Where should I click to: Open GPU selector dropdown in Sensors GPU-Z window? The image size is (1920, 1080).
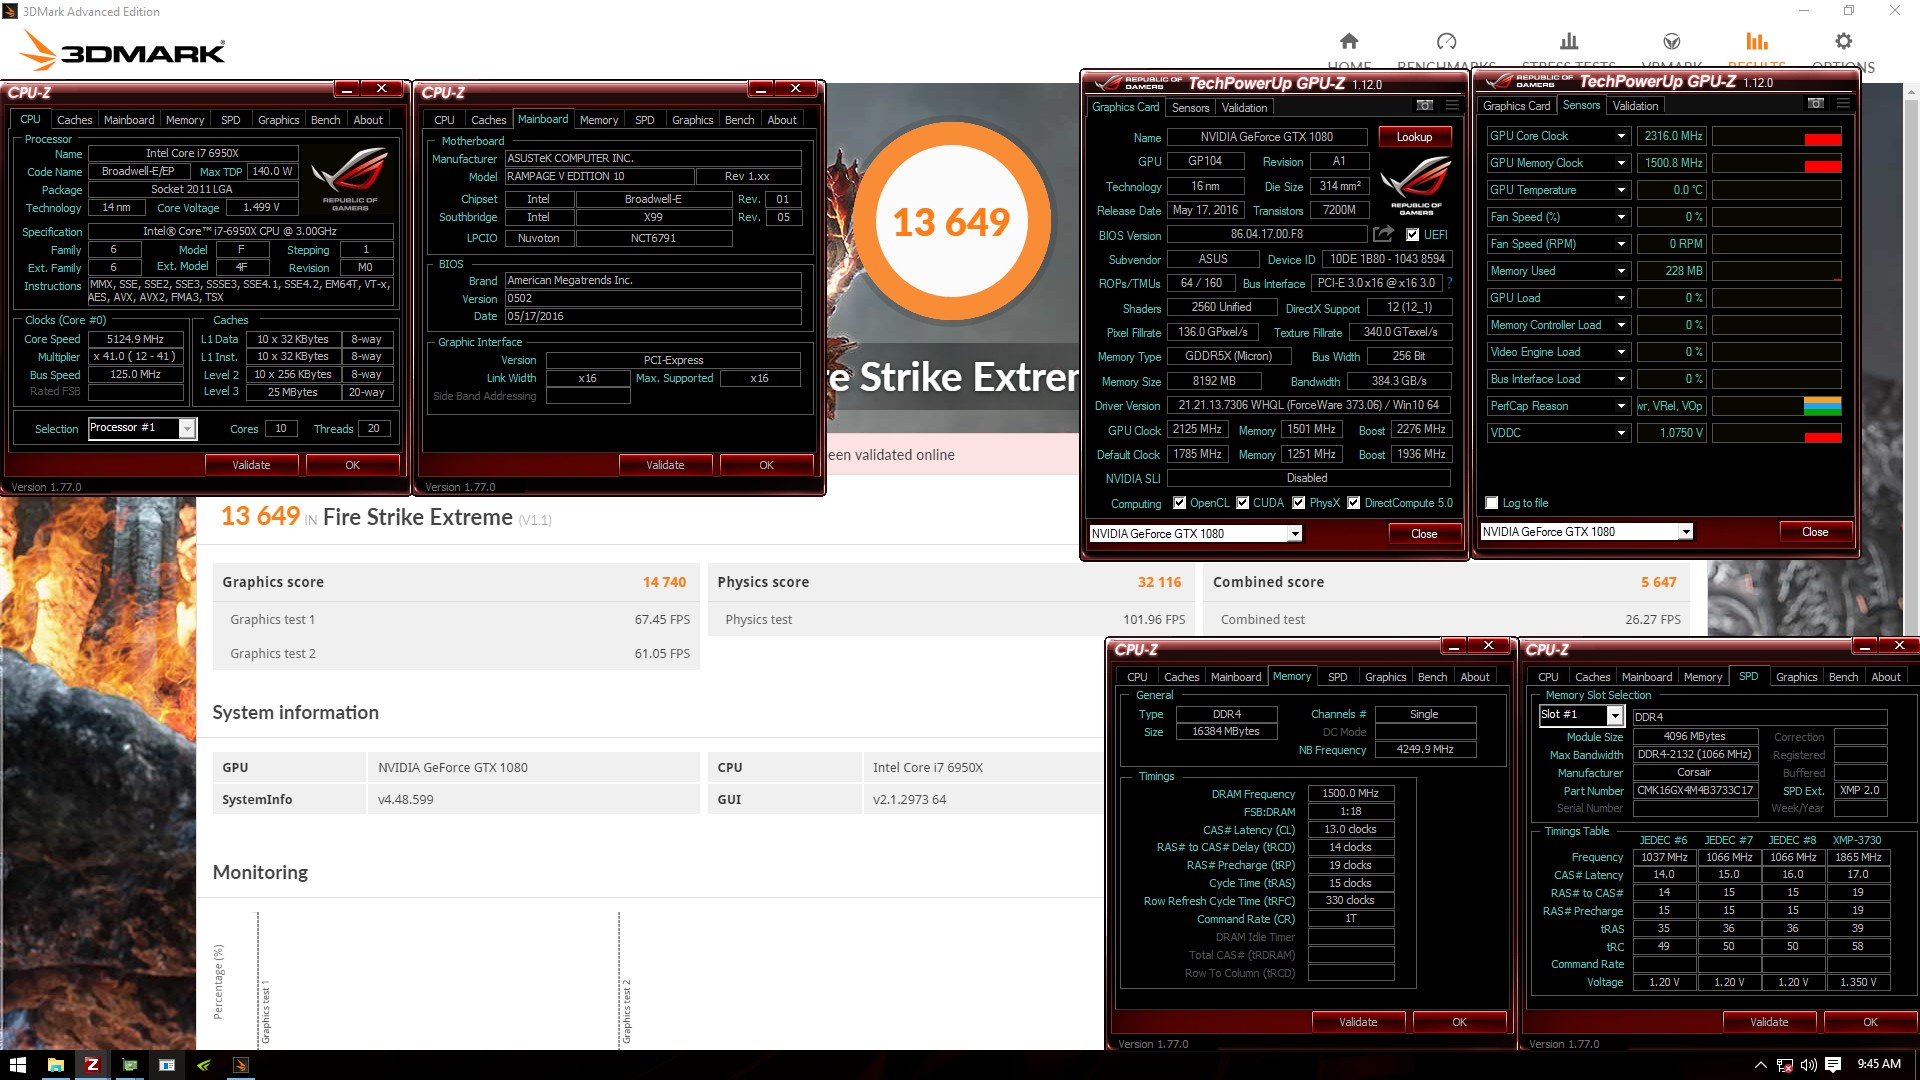tap(1686, 532)
